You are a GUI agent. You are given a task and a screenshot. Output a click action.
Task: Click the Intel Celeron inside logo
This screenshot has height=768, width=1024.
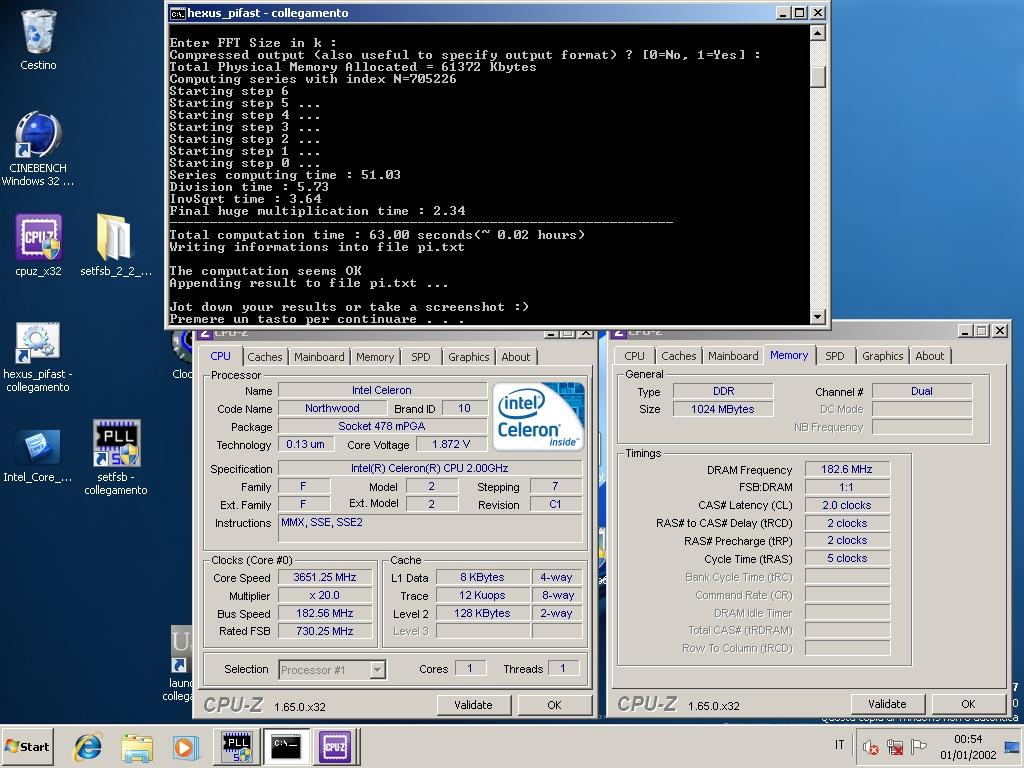pos(538,416)
